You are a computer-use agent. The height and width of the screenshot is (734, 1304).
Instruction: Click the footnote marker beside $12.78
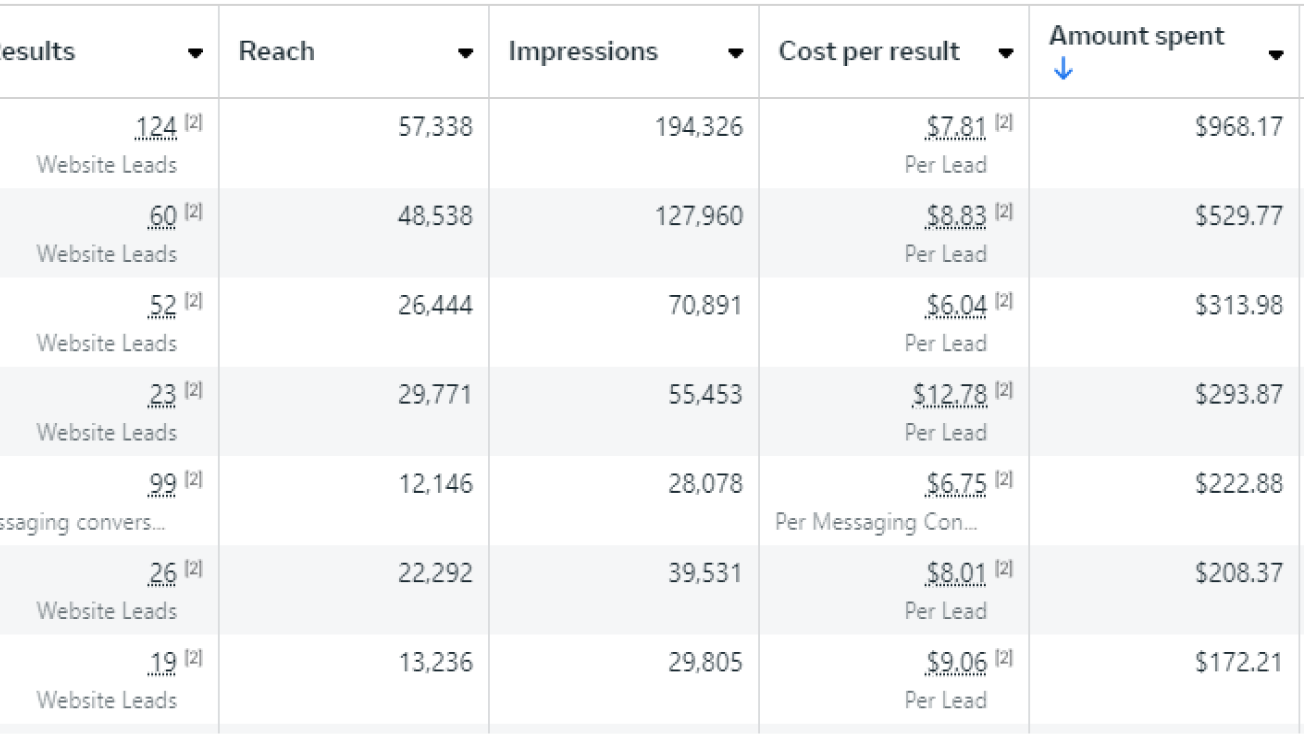1003,391
